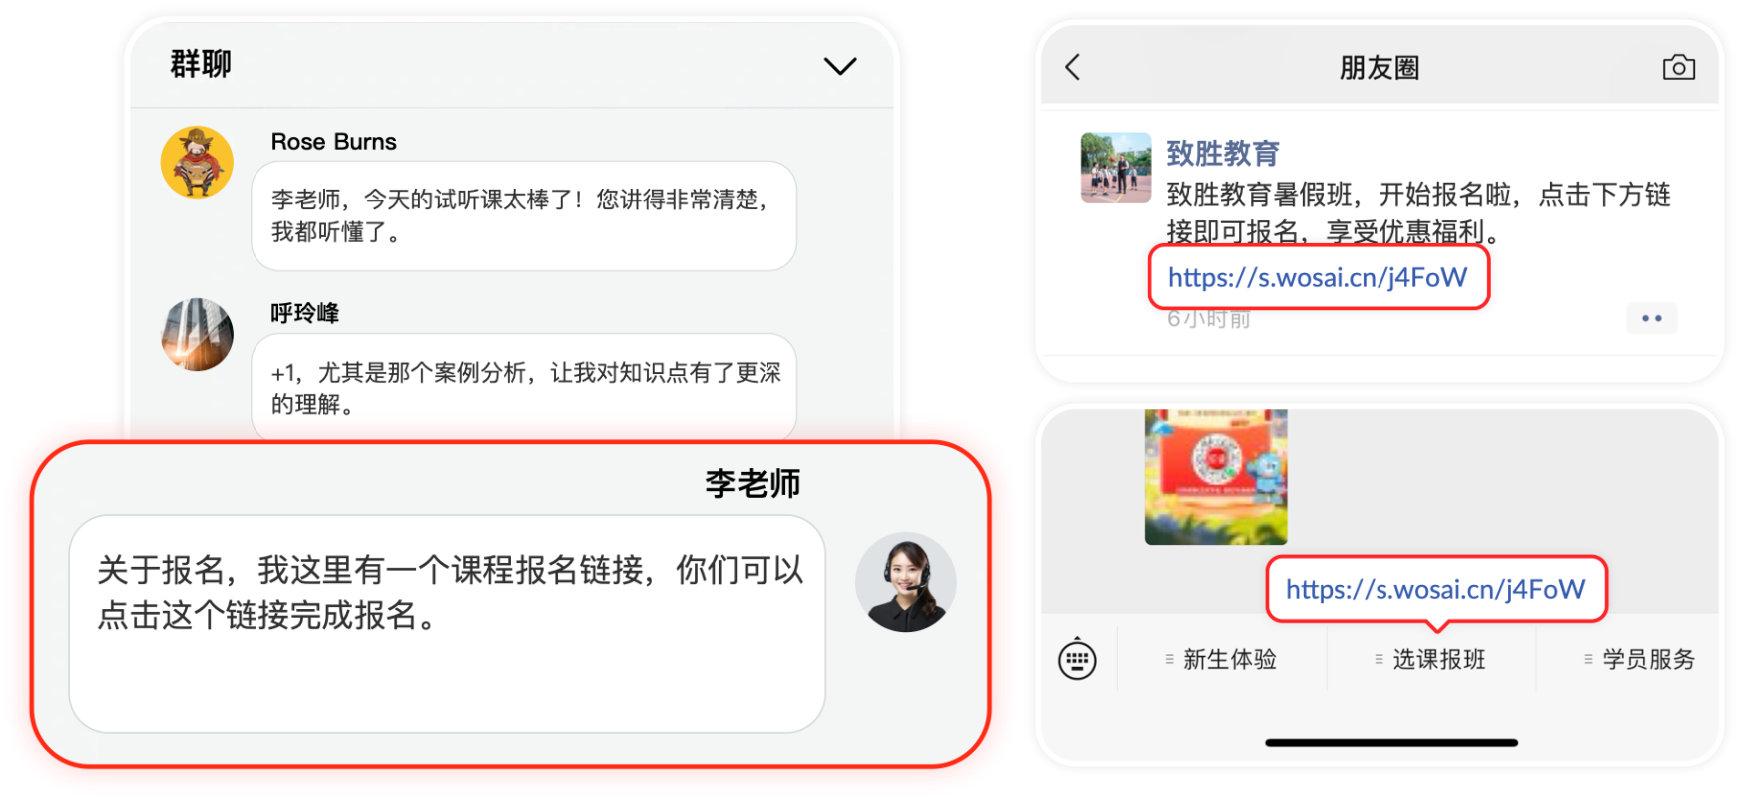
Task: Open 新生体验 menu
Action: point(1221,659)
